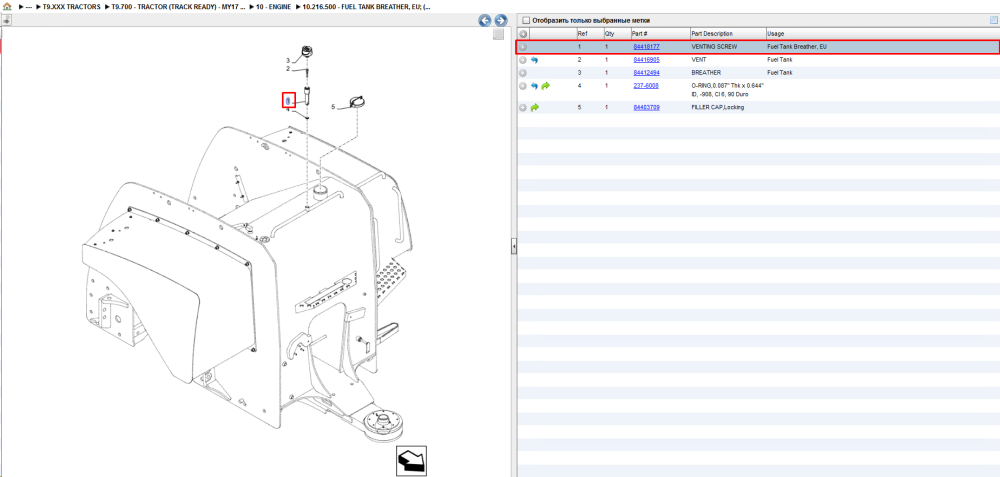The height and width of the screenshot is (477, 1000).
Task: Select callout number 2 in the diagram
Action: coord(288,68)
